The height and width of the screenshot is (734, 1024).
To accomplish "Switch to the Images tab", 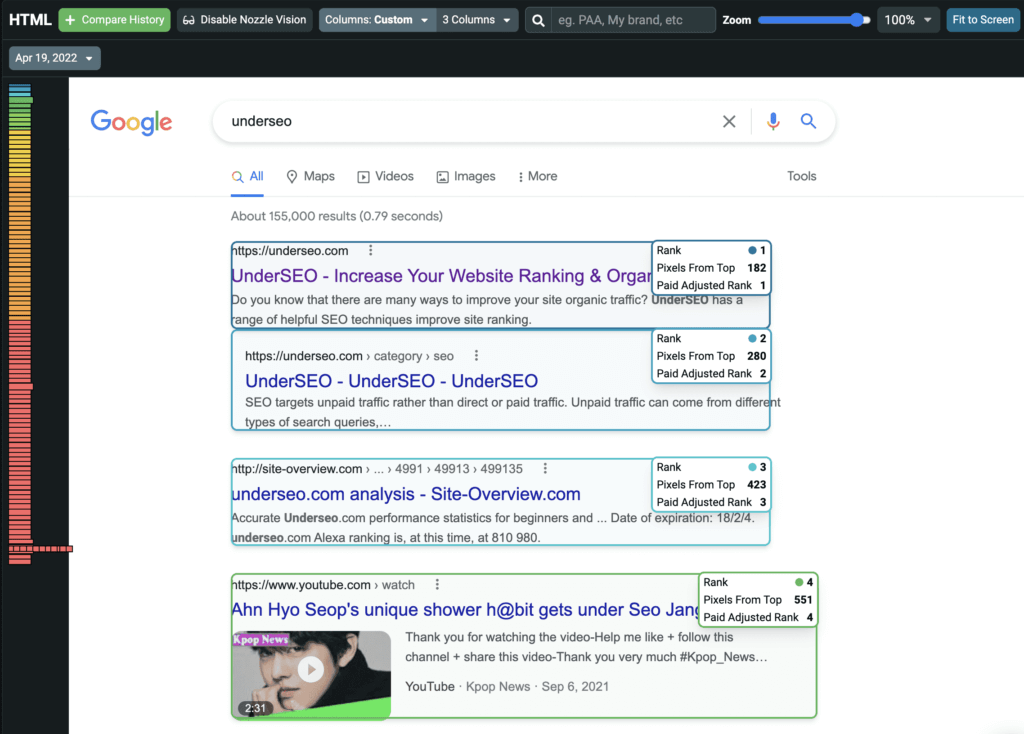I will pyautogui.click(x=466, y=176).
